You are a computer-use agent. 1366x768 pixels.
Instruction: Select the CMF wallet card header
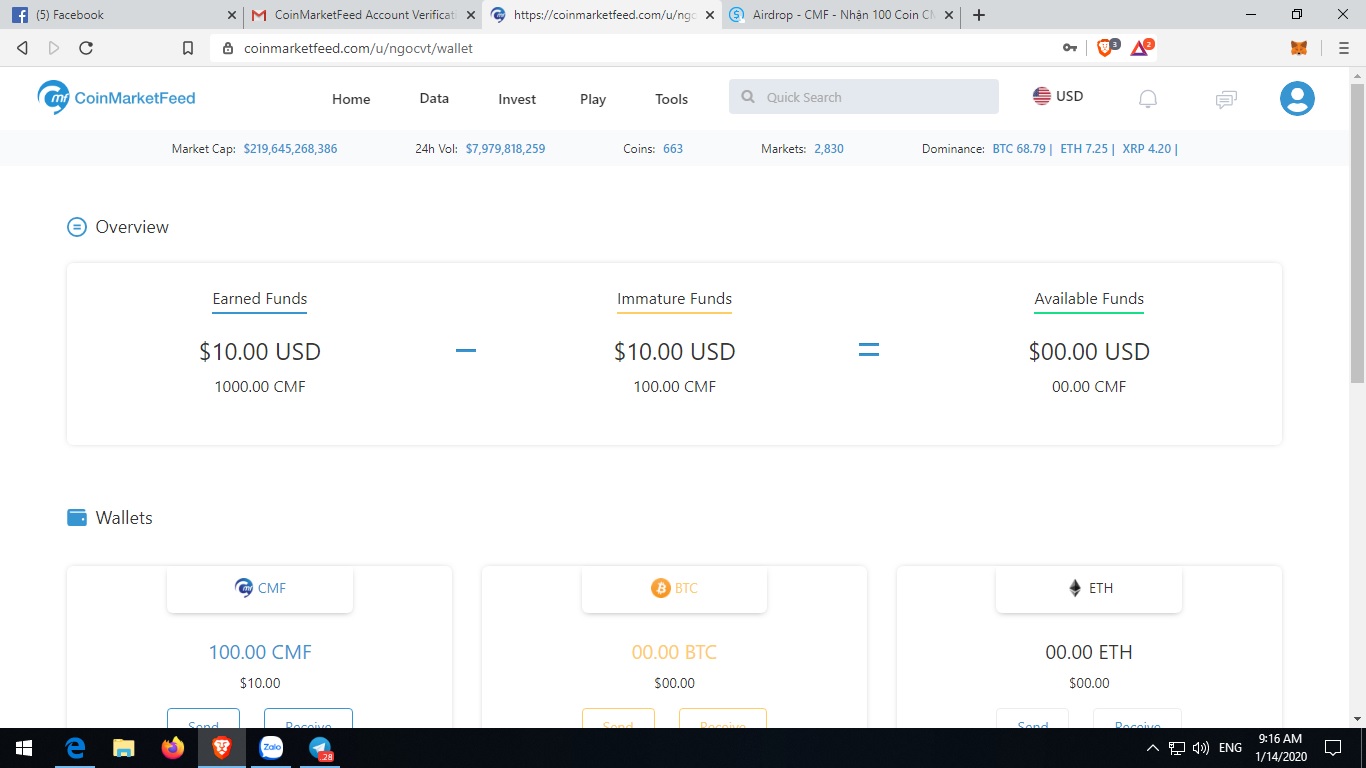(x=260, y=588)
